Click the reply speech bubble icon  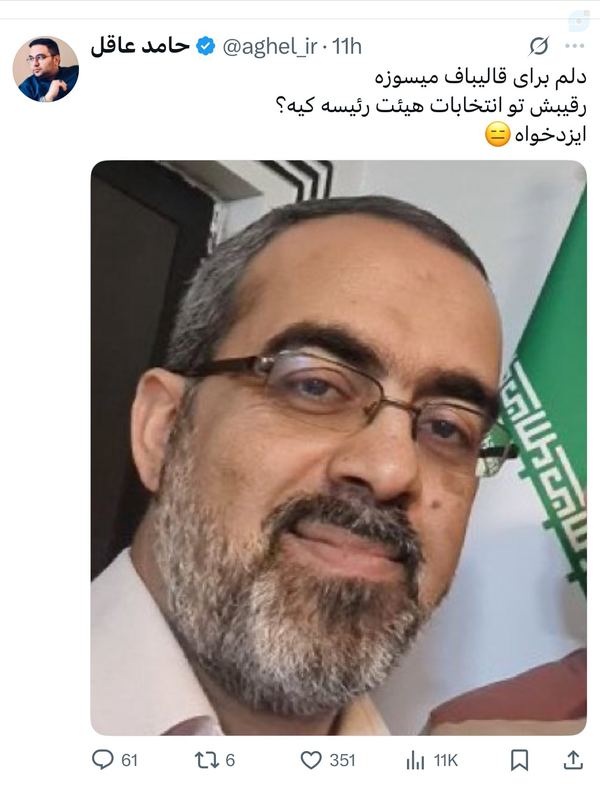tap(103, 760)
